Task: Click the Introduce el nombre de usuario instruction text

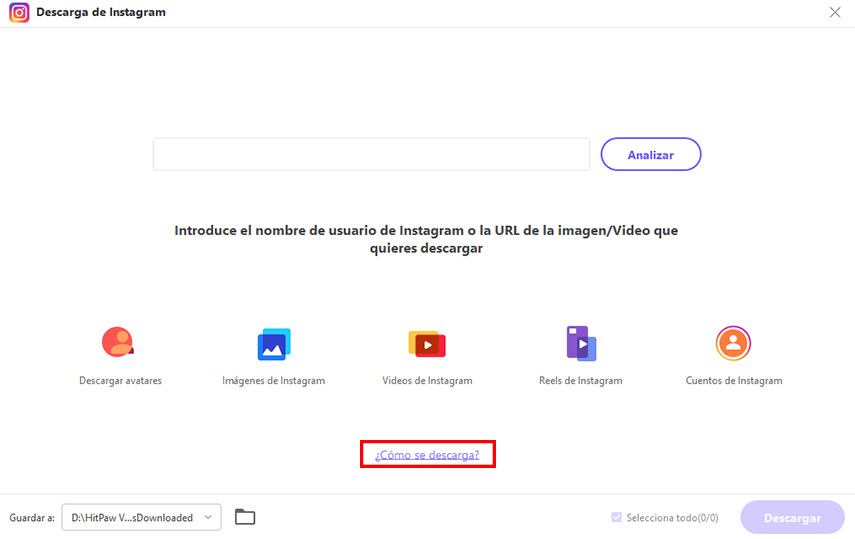Action: (x=426, y=239)
